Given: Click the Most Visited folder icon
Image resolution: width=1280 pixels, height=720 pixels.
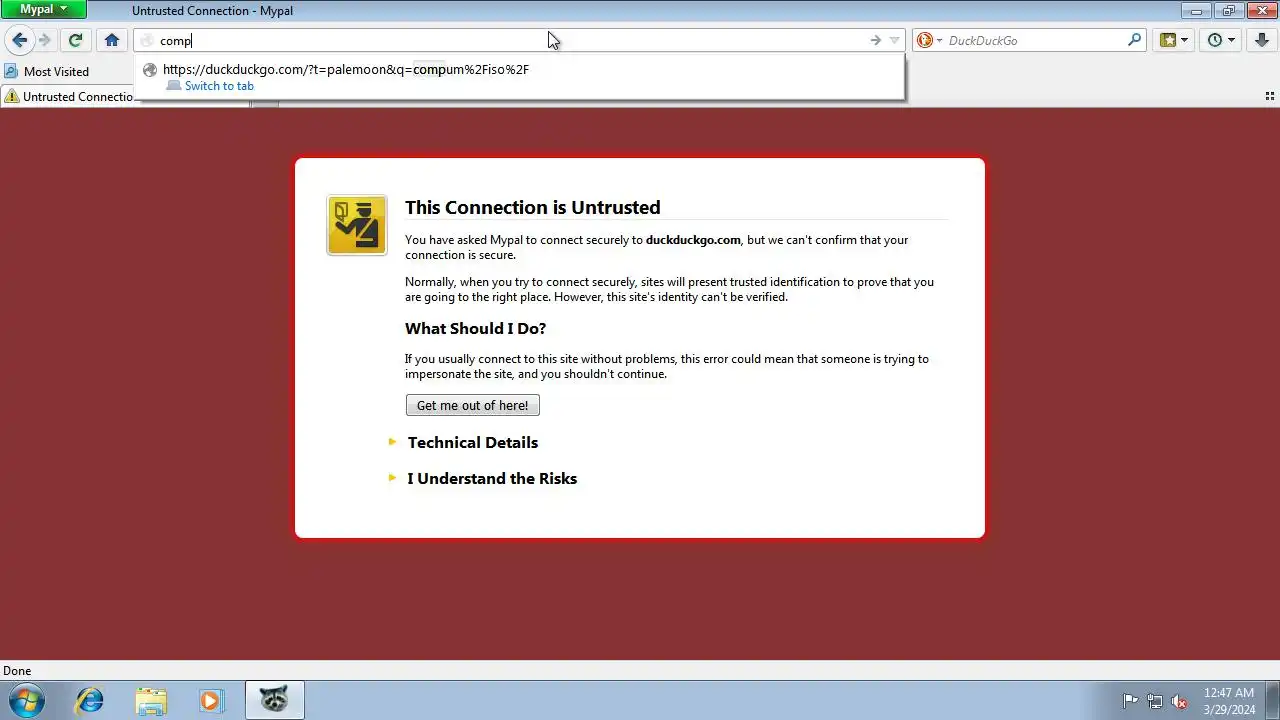Looking at the screenshot, I should pos(11,71).
